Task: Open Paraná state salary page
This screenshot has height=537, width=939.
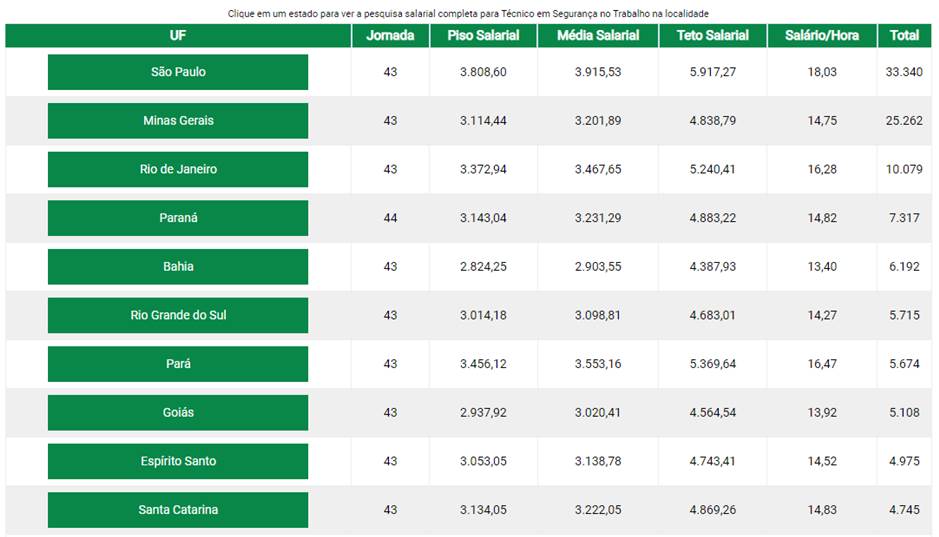Action: 178,218
